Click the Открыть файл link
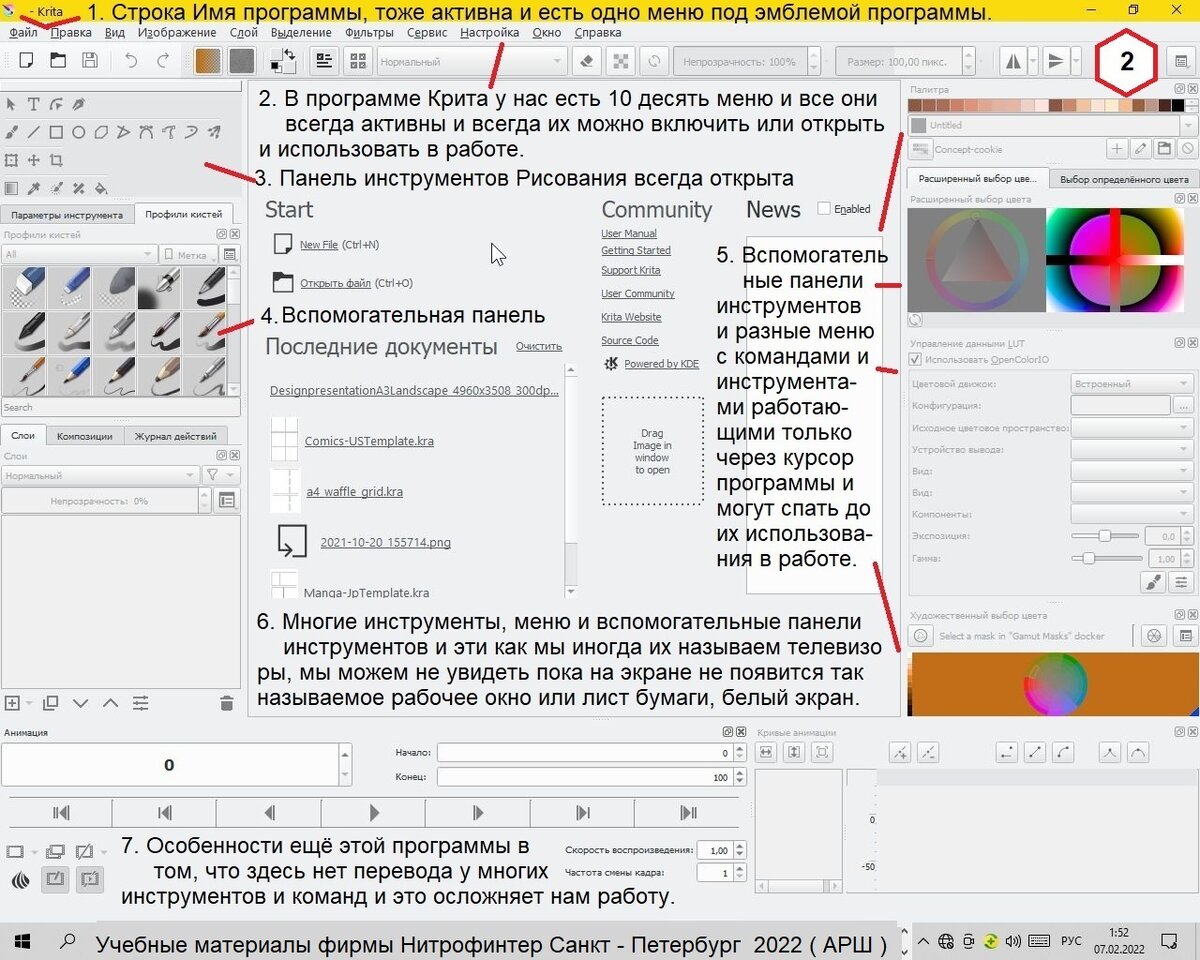Viewport: 1200px width, 960px height. pos(335,283)
